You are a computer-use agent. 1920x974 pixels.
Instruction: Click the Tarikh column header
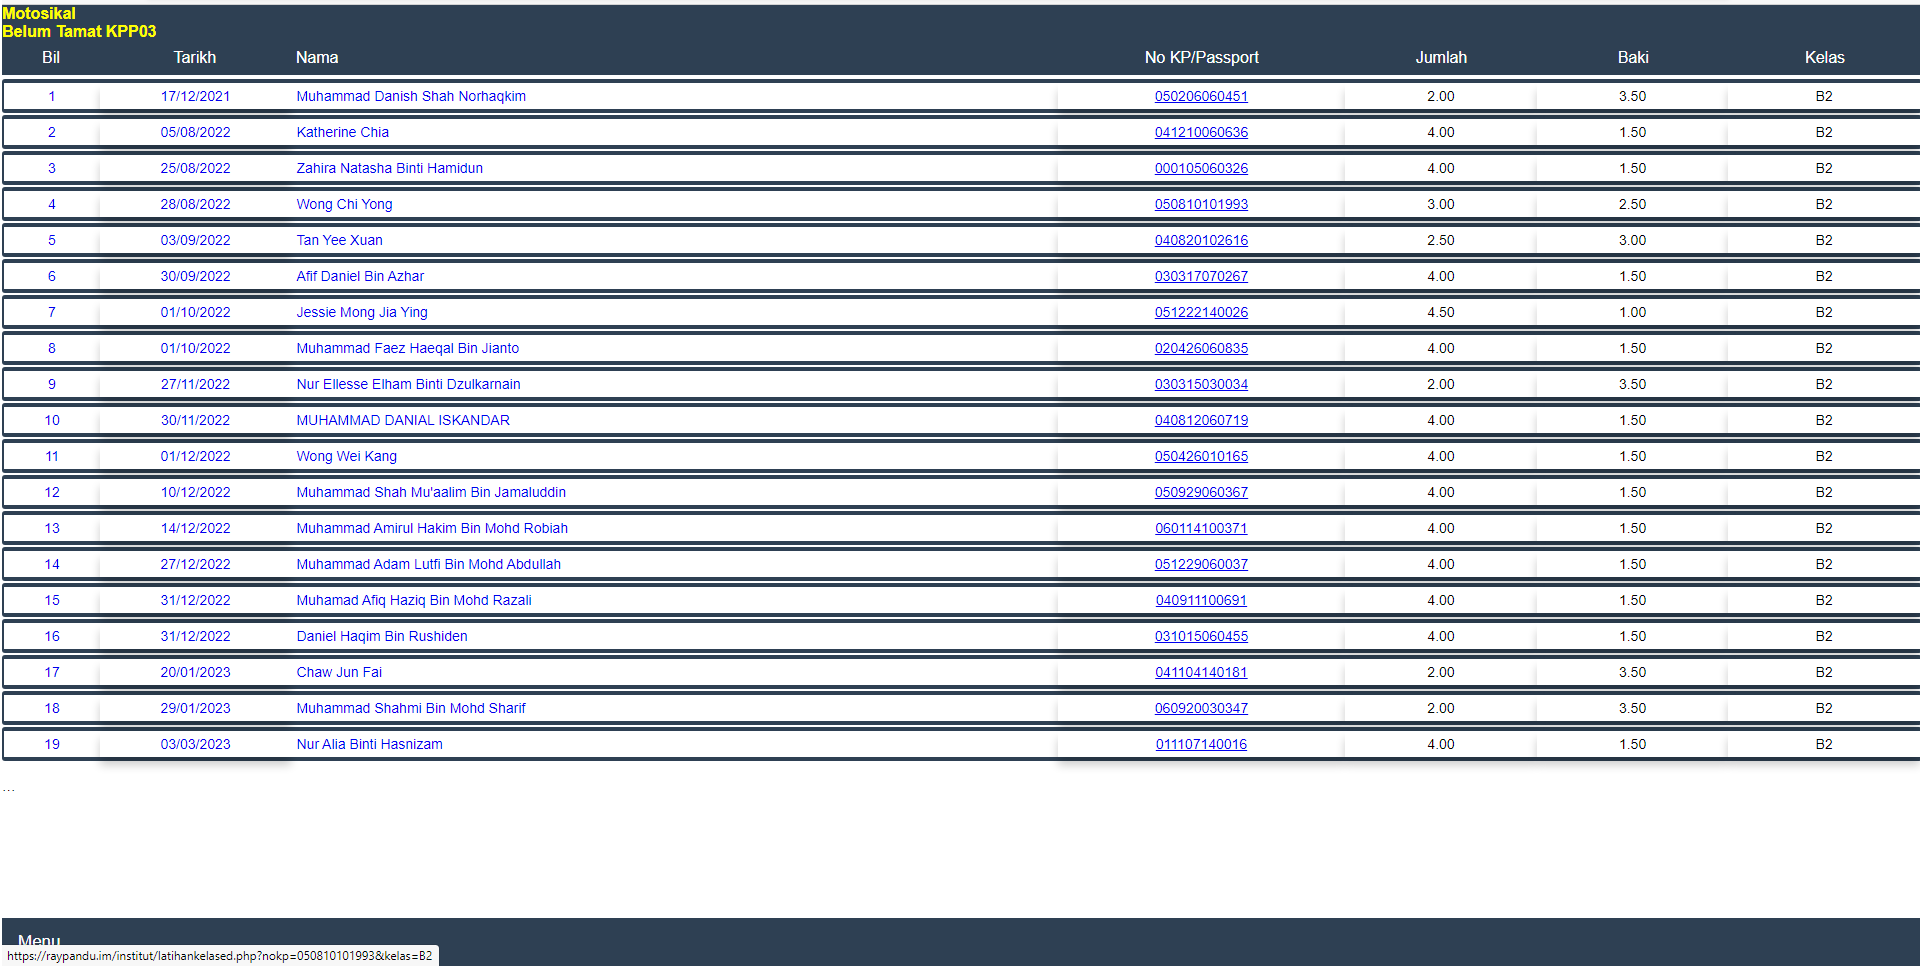(x=194, y=58)
